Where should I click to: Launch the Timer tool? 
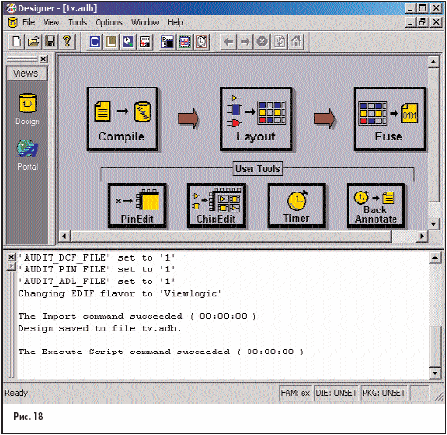(x=296, y=206)
